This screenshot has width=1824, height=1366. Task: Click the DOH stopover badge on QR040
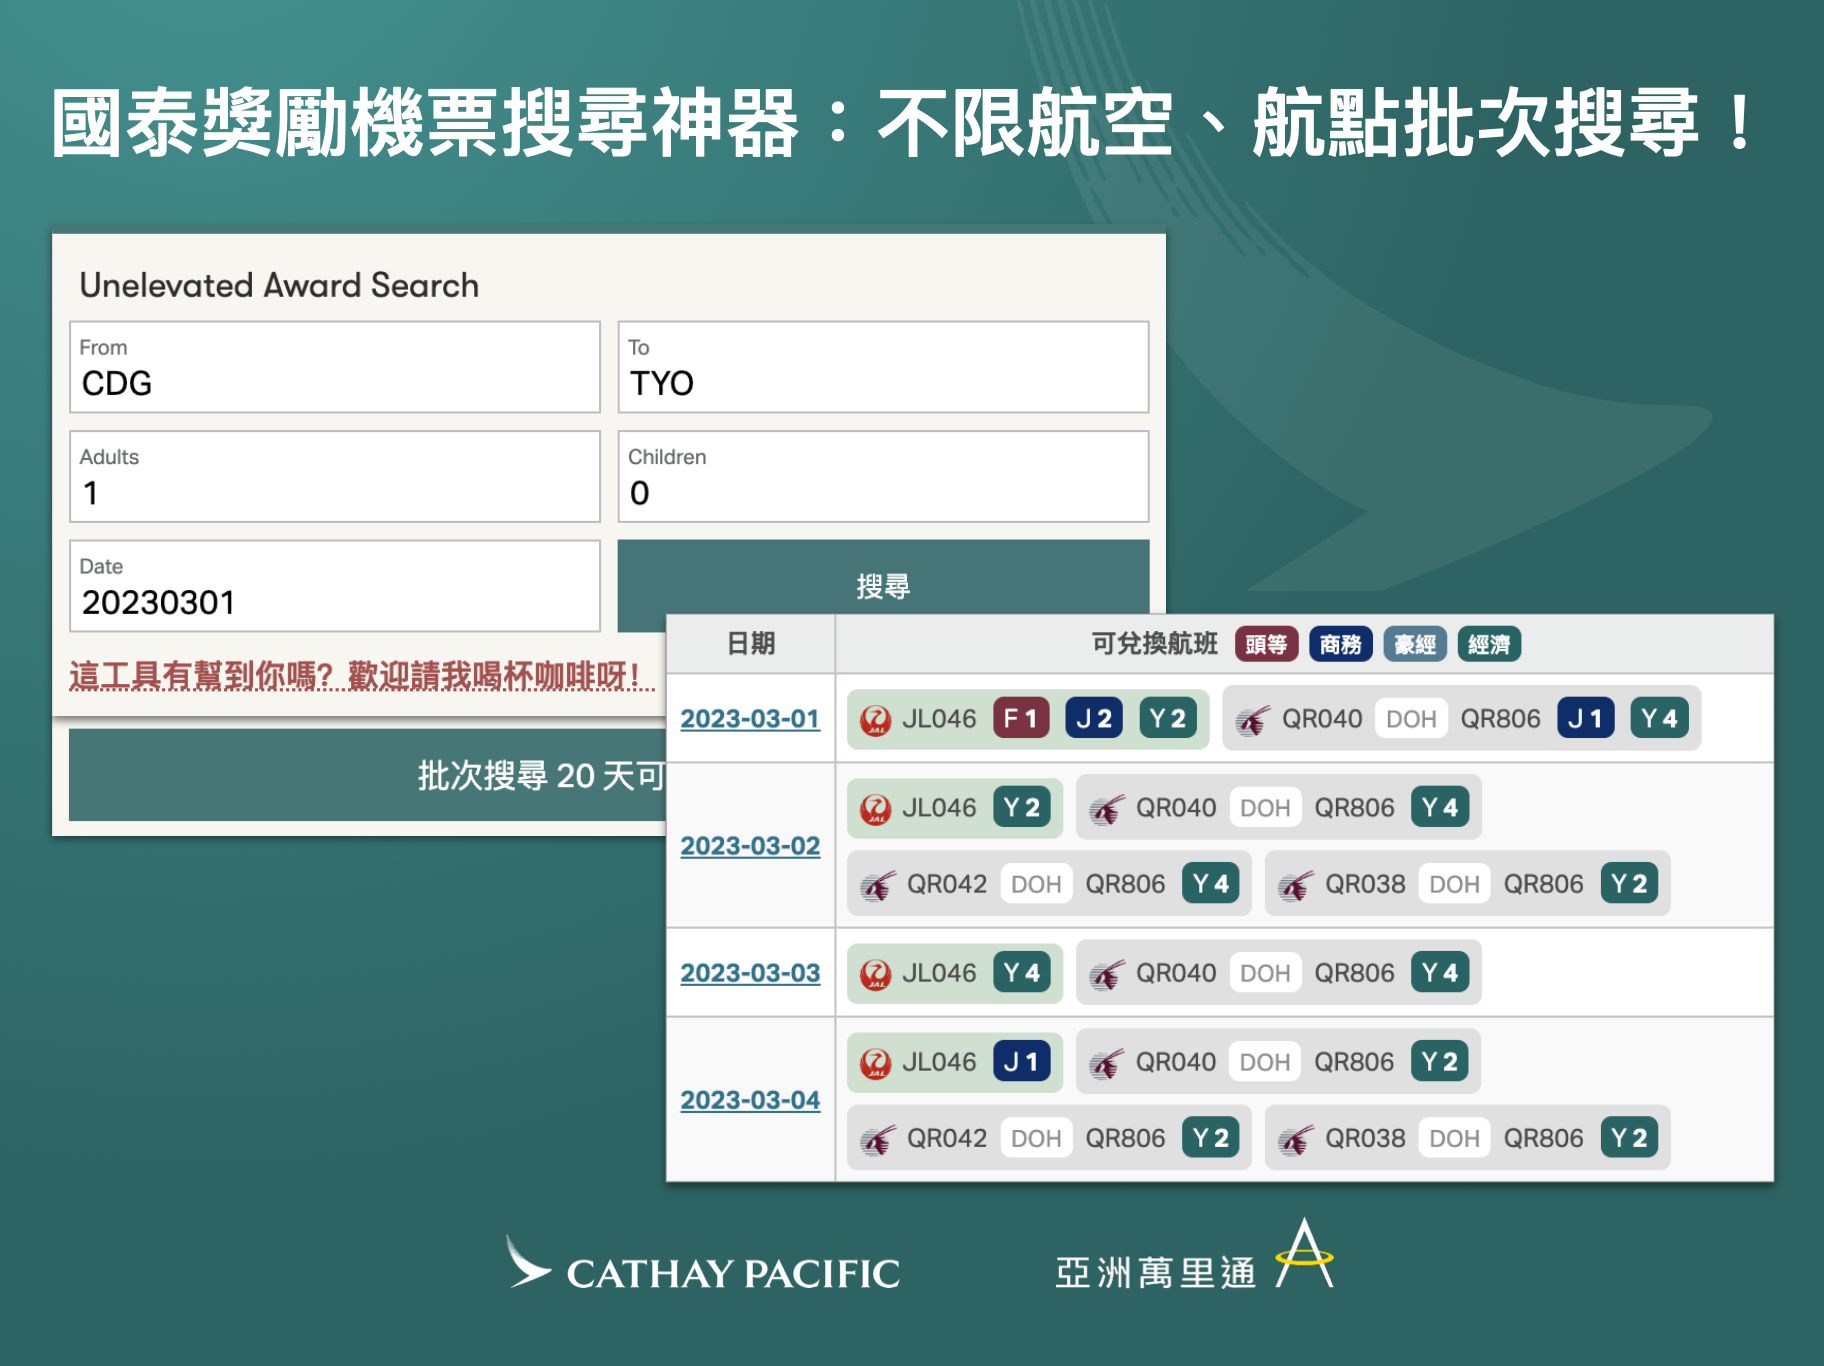[1410, 718]
